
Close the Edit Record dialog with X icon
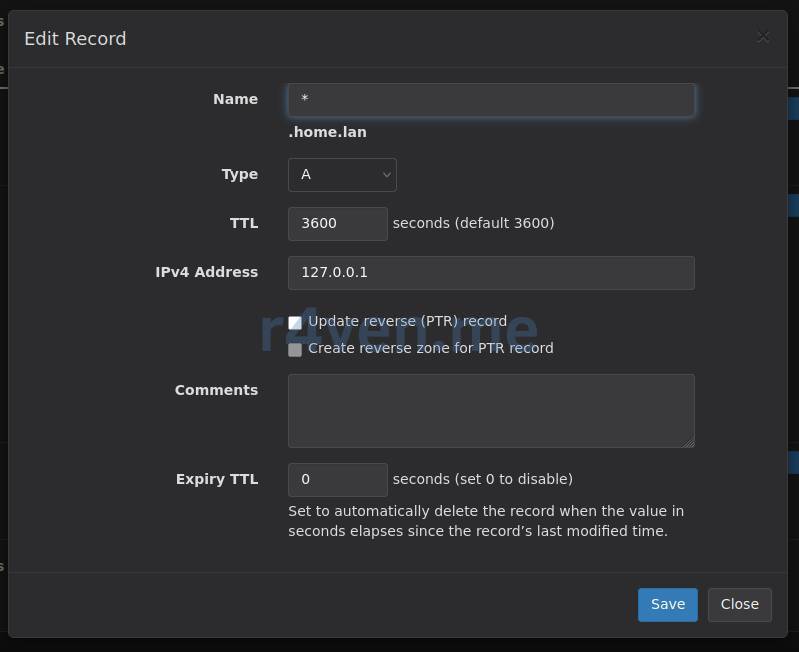(x=763, y=37)
